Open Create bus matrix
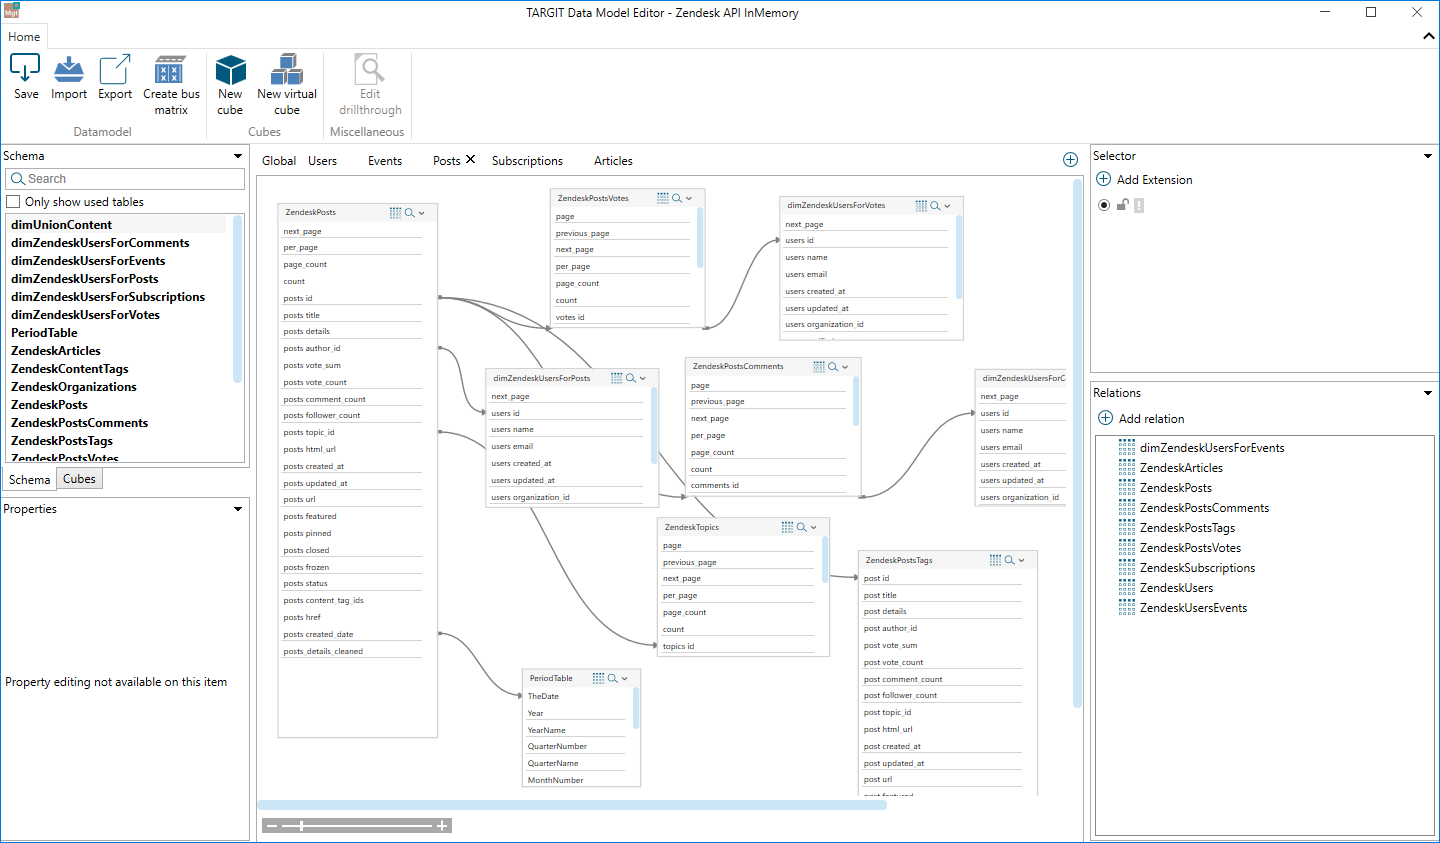This screenshot has width=1440, height=843. click(x=171, y=86)
